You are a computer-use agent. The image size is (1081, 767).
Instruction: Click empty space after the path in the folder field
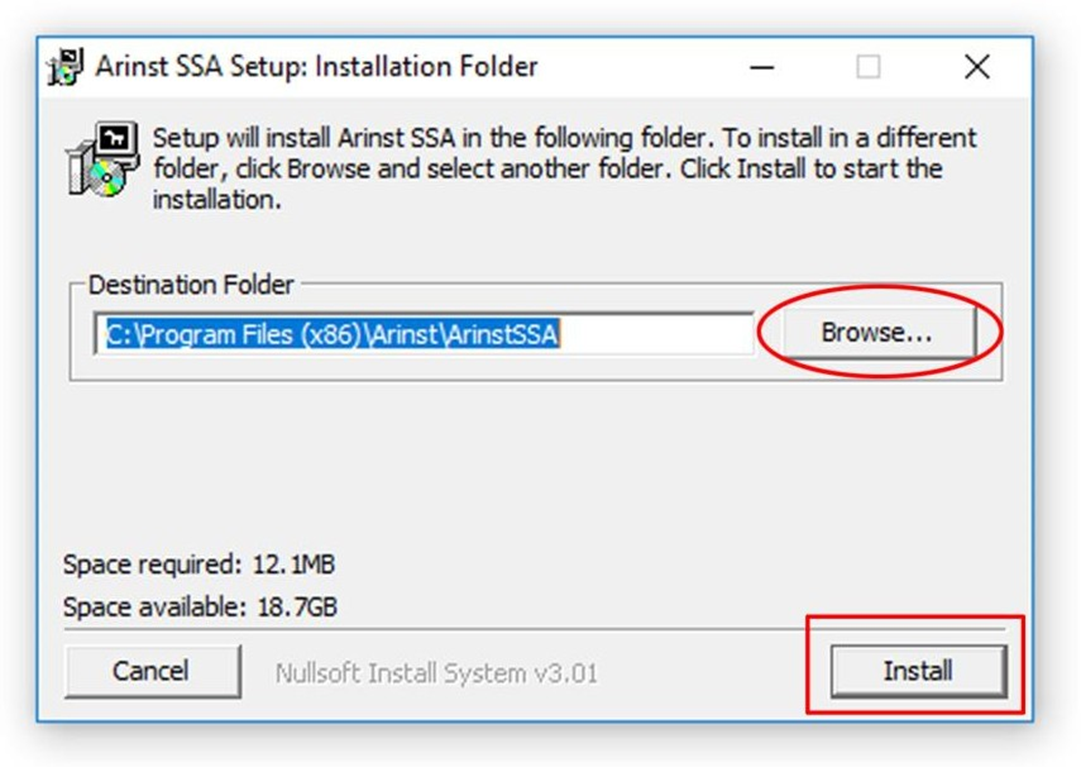click(660, 334)
